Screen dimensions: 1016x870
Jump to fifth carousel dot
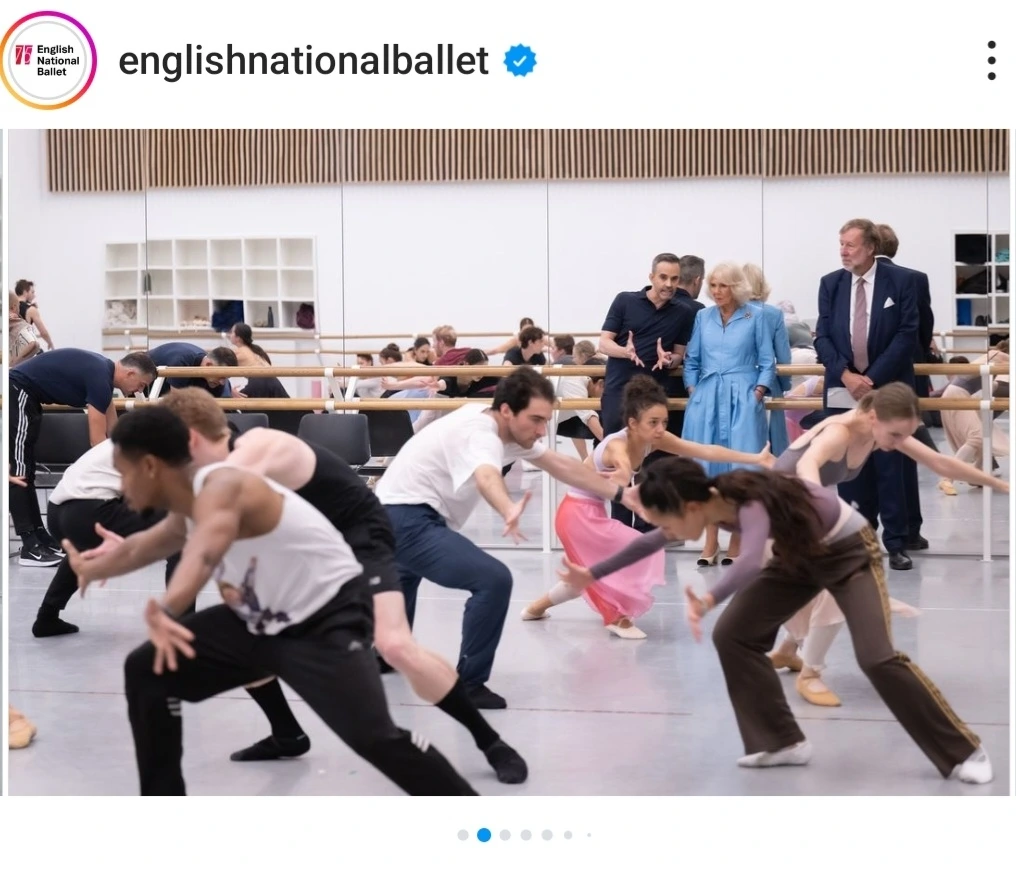[x=547, y=835]
